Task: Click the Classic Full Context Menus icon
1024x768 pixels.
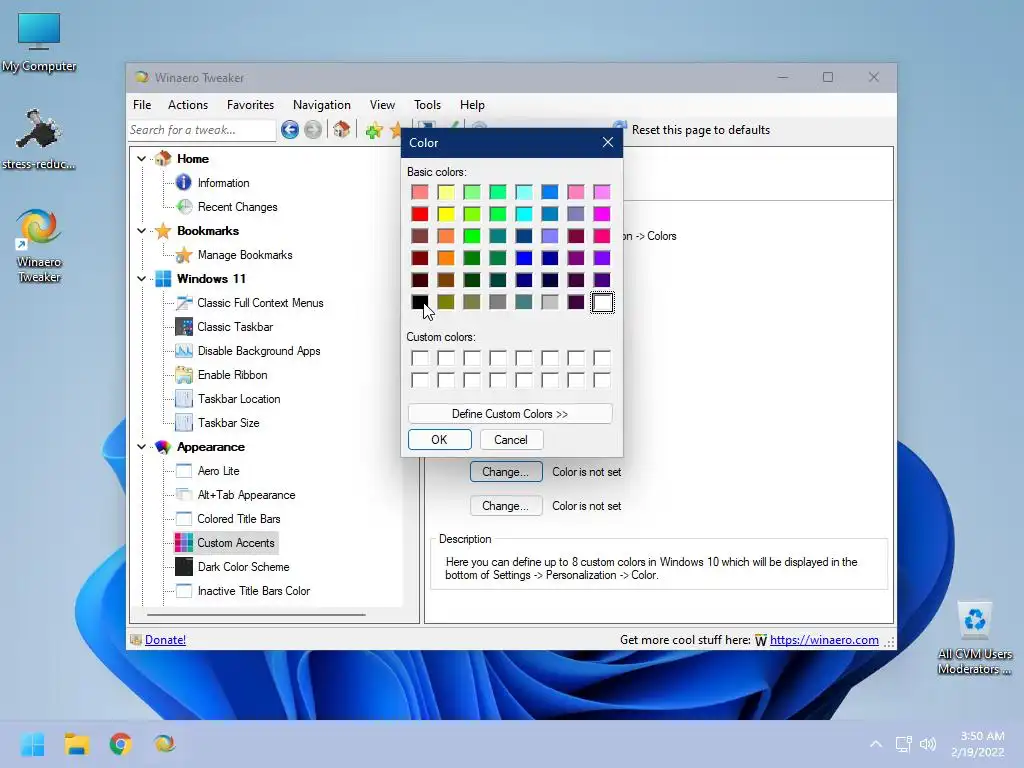Action: click(184, 302)
